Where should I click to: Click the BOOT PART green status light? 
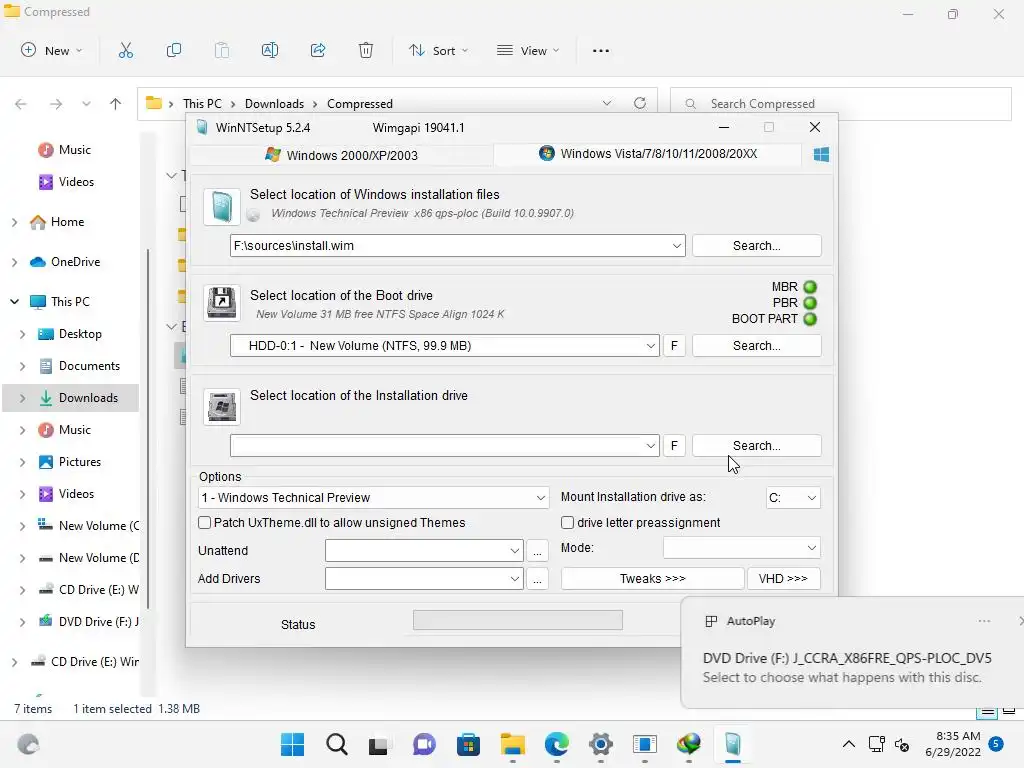(x=810, y=319)
